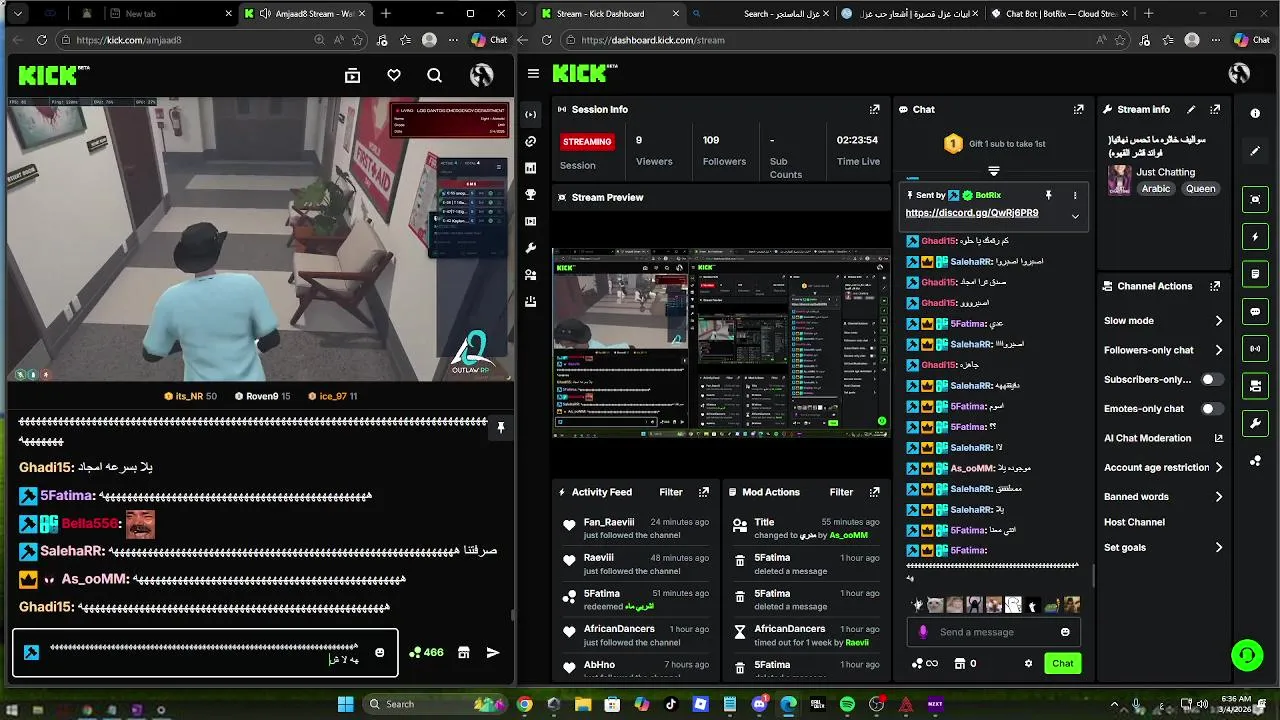Send the chat message with arrow icon

(x=493, y=652)
